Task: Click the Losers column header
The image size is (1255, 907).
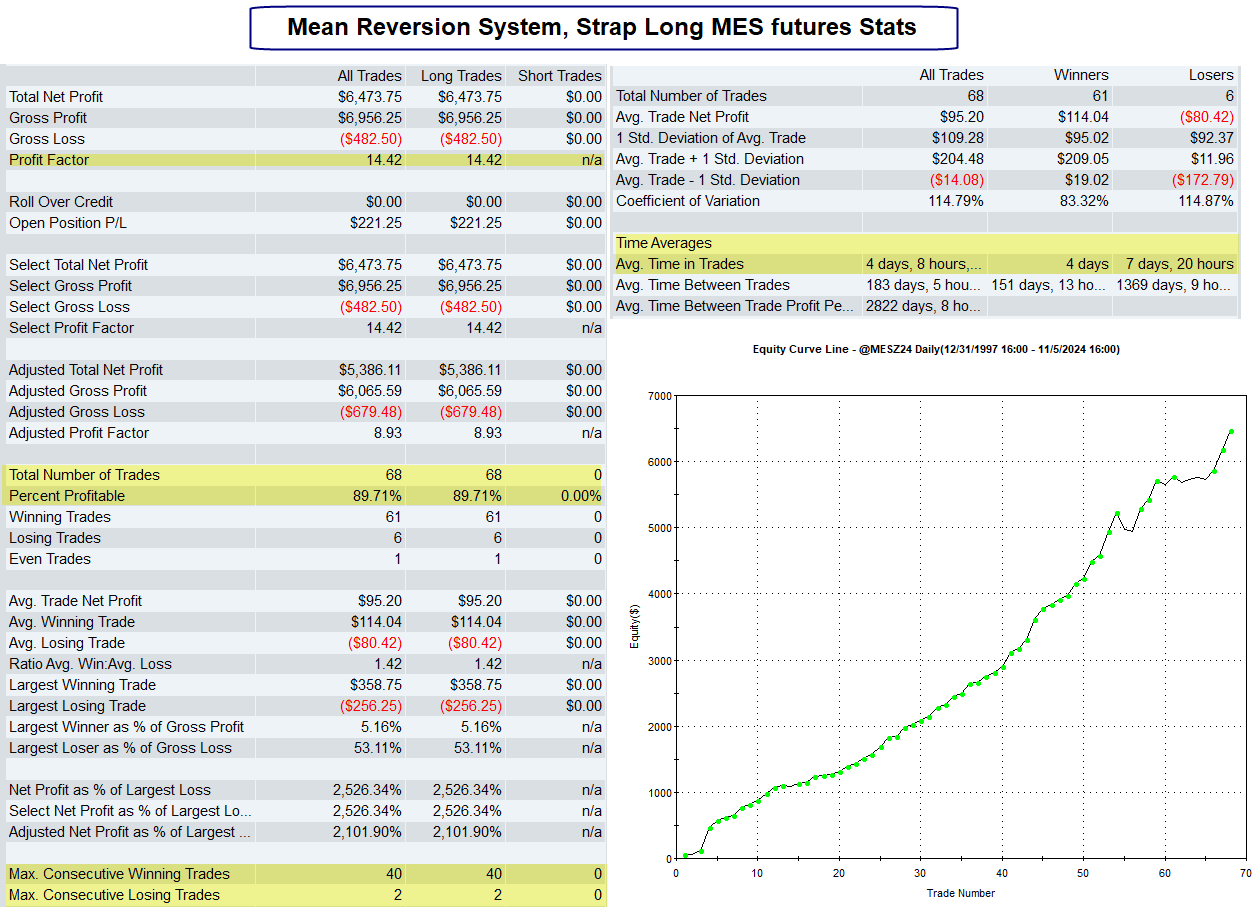Action: point(1211,75)
